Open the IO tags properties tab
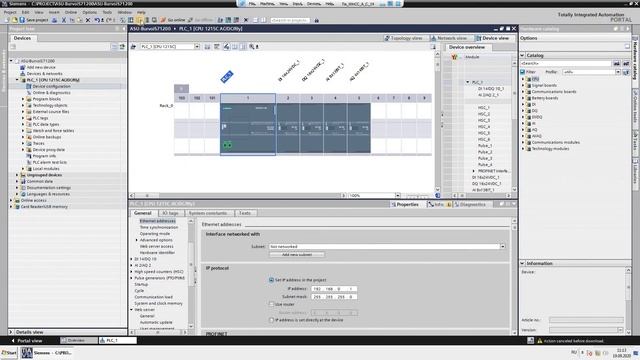The height and width of the screenshot is (360, 640). tap(170, 213)
